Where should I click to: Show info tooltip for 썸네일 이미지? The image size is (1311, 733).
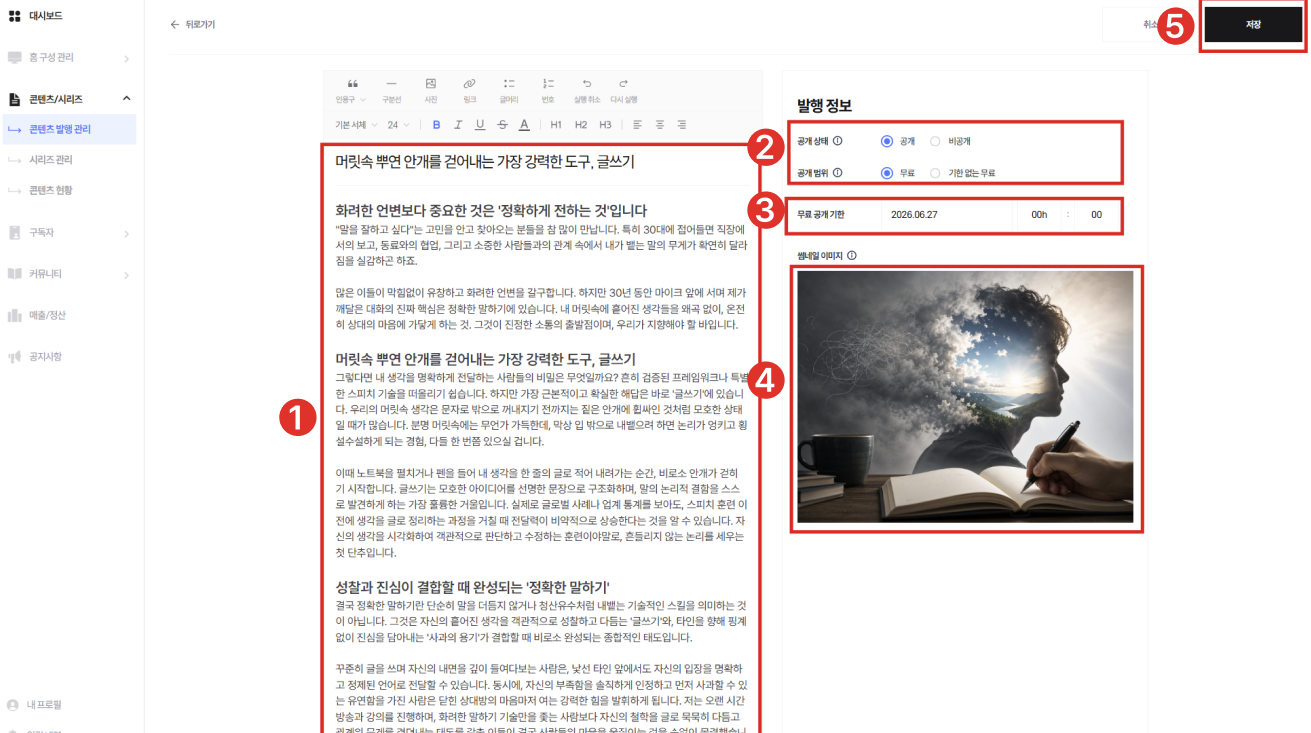point(852,255)
